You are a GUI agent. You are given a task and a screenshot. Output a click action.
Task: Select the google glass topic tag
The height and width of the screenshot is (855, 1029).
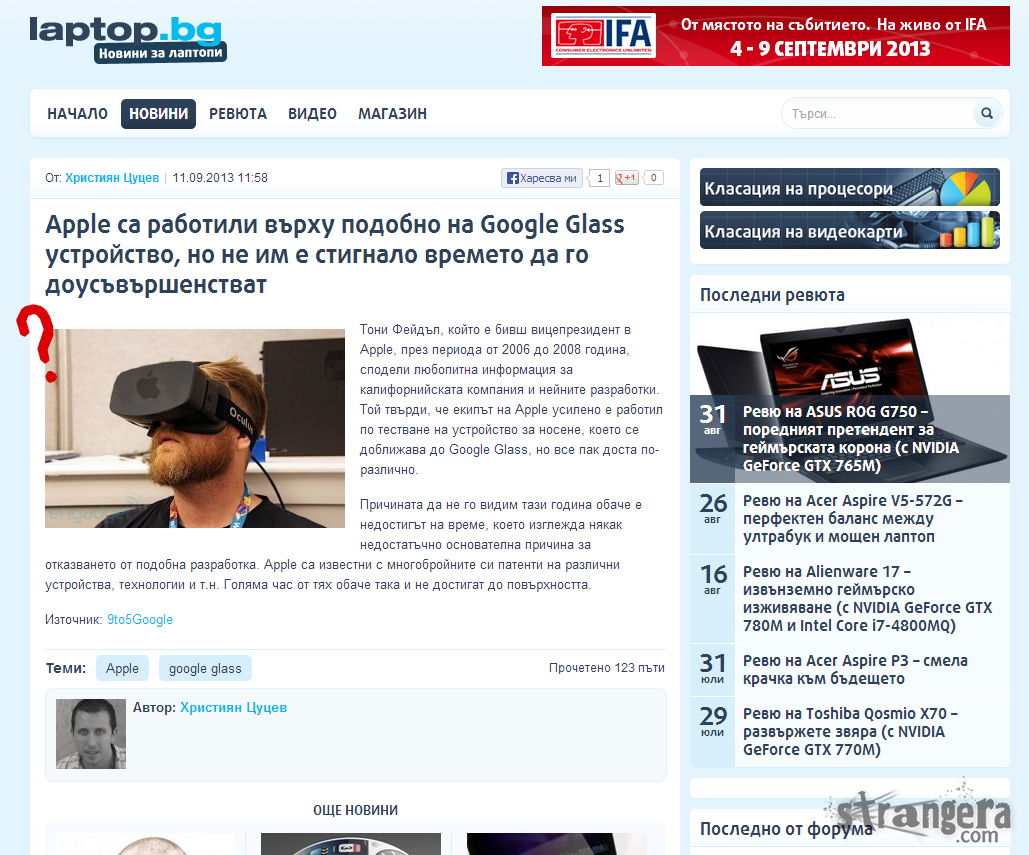point(205,669)
